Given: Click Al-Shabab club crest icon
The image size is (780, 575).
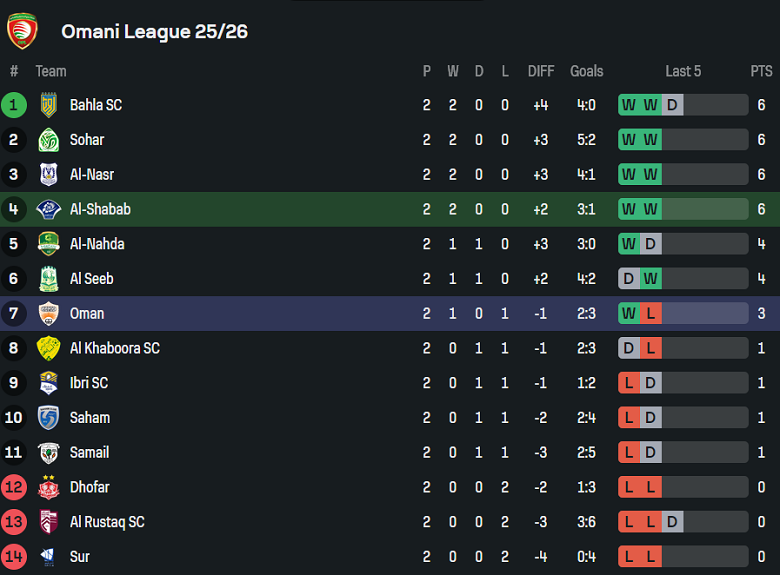Looking at the screenshot, I should pyautogui.click(x=48, y=209).
